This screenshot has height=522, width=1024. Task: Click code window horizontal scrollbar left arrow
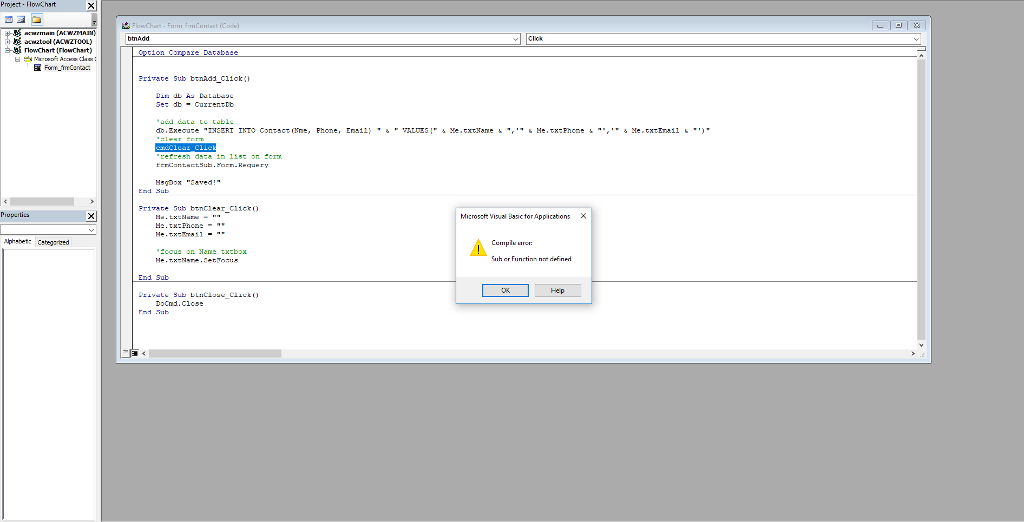[x=144, y=353]
